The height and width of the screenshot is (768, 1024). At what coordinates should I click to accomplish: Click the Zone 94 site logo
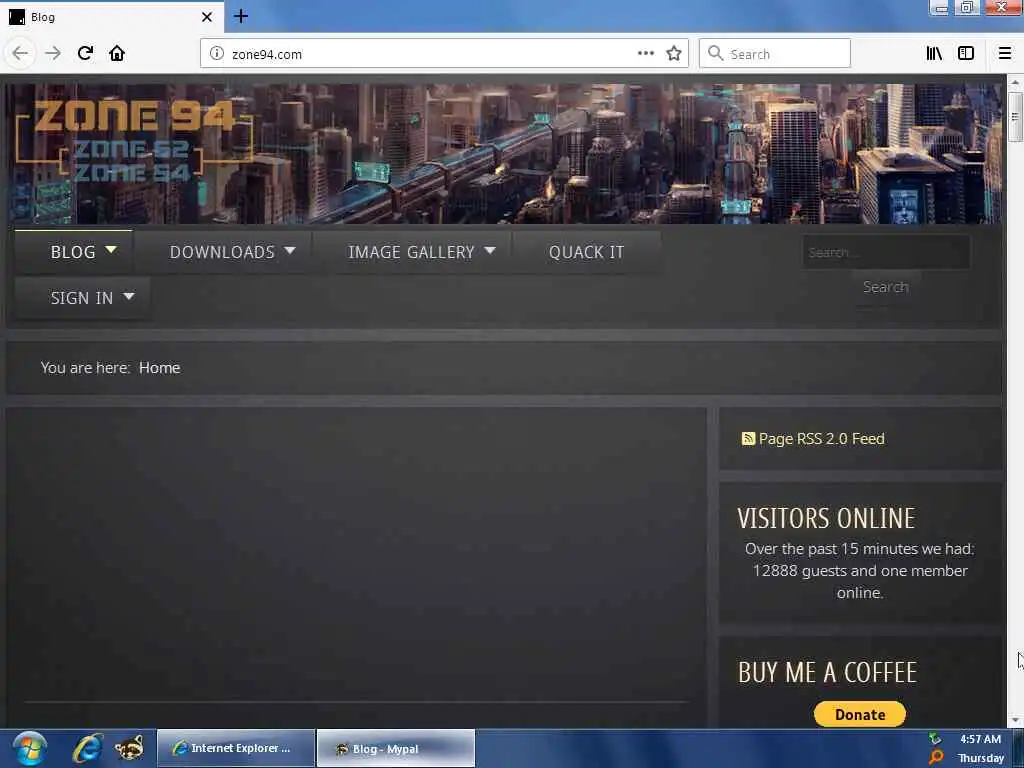134,141
